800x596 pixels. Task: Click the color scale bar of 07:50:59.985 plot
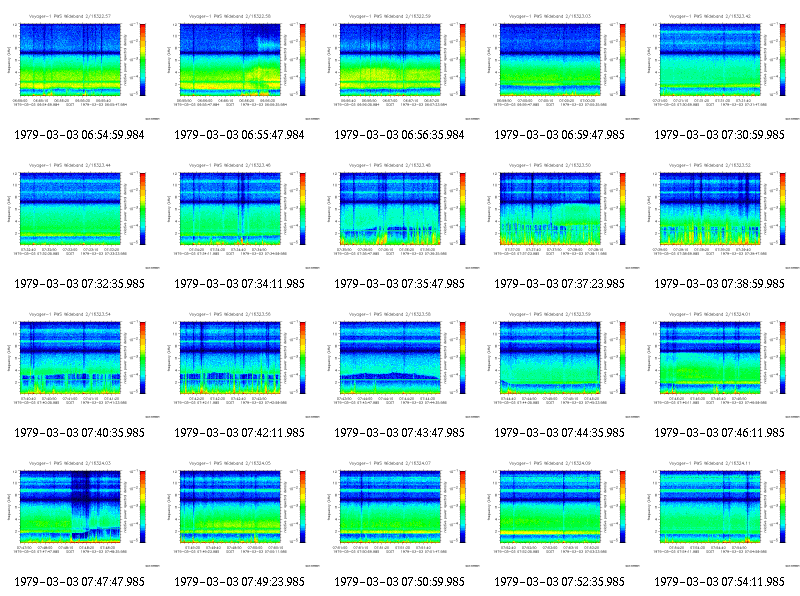[x=462, y=507]
